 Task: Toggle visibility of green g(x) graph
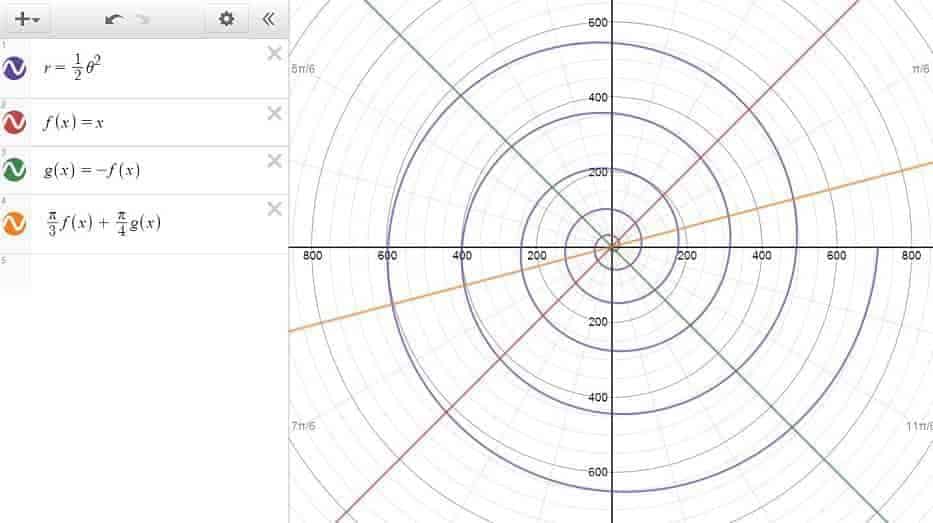click(x=14, y=170)
